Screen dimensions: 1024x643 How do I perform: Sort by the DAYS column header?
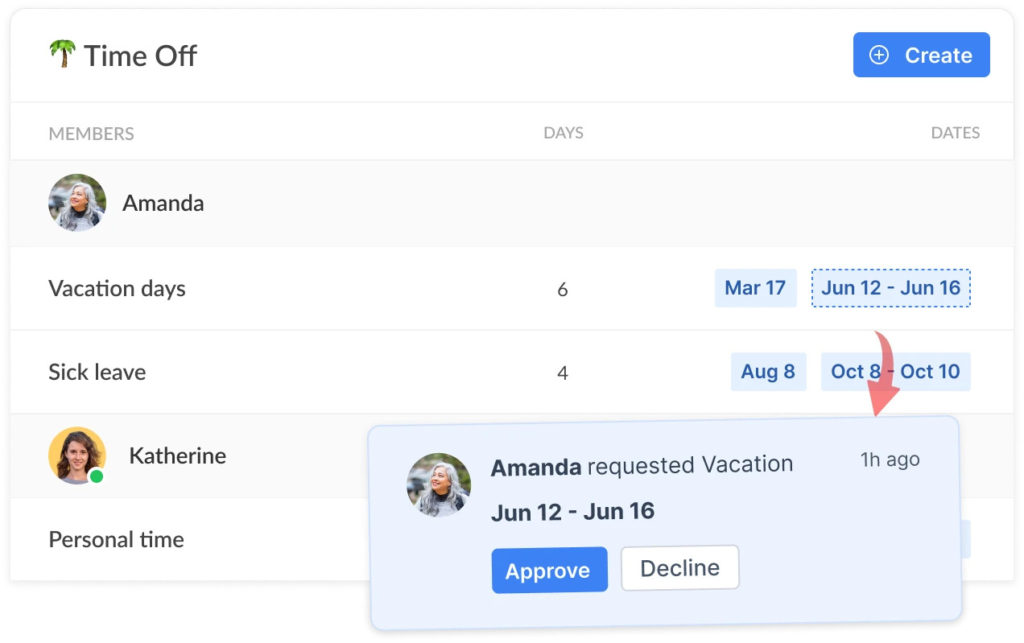click(563, 132)
